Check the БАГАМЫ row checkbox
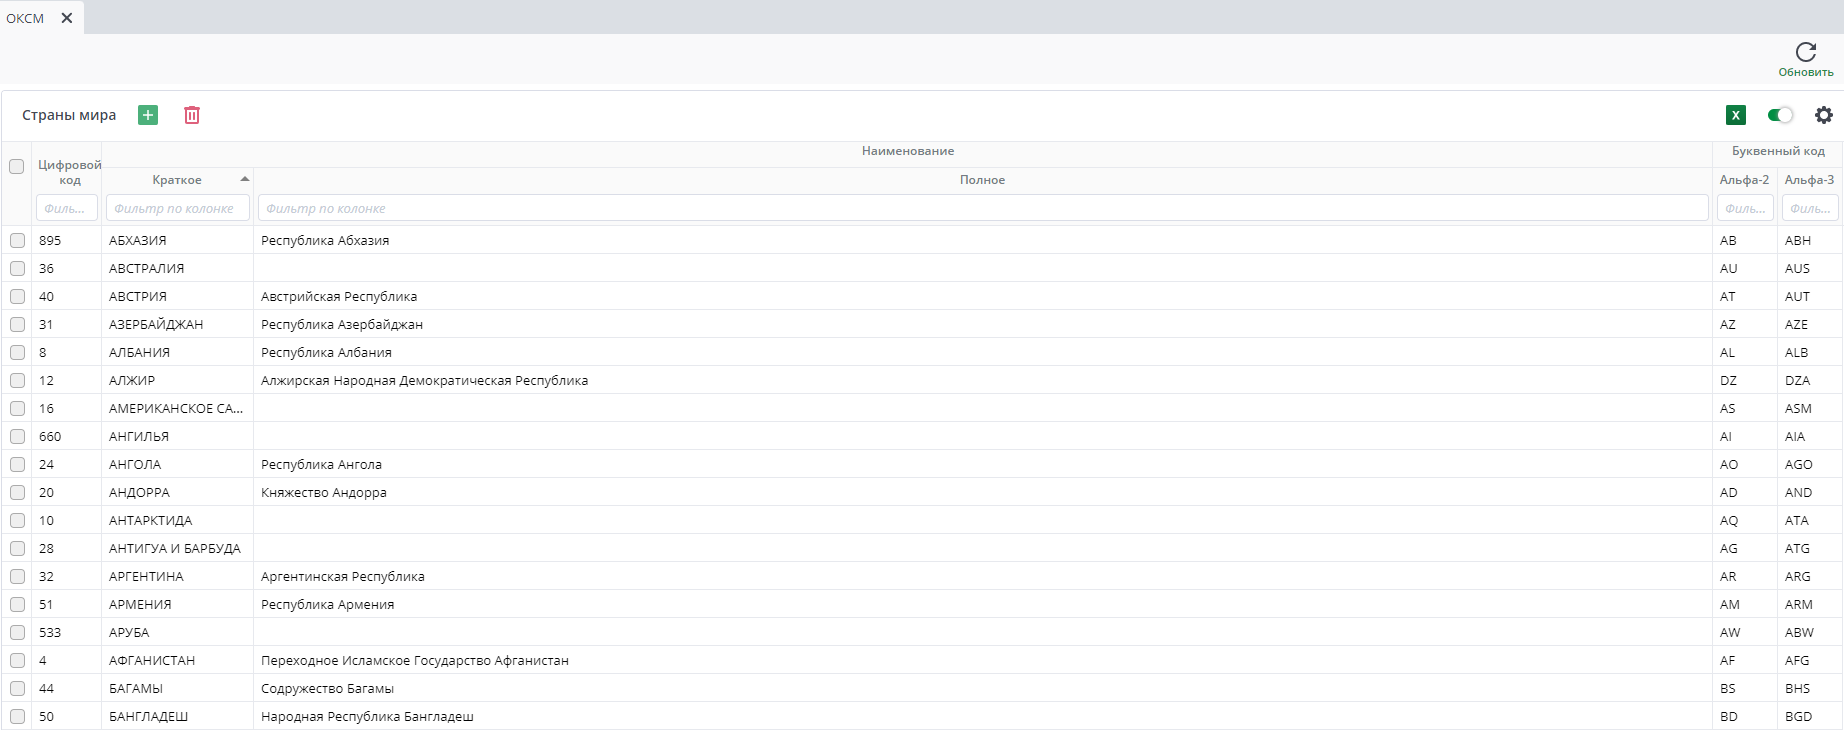Viewport: 1844px width, 730px height. [17, 688]
